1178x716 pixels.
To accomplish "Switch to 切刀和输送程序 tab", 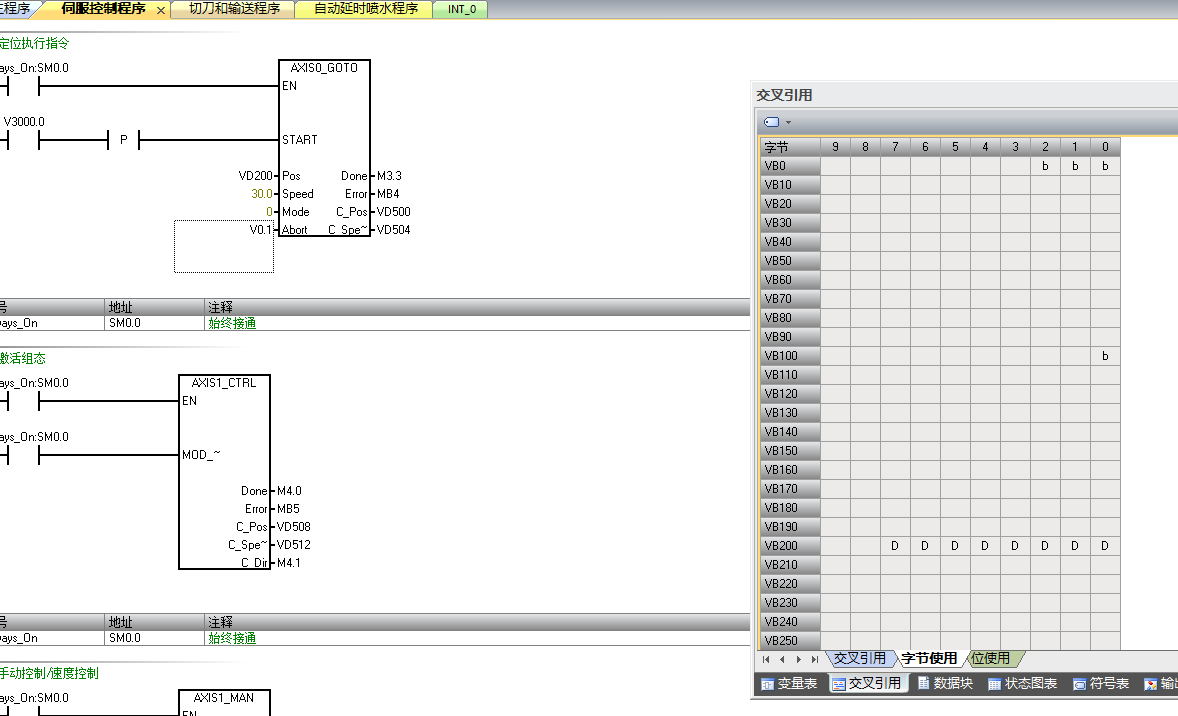I will 233,9.
